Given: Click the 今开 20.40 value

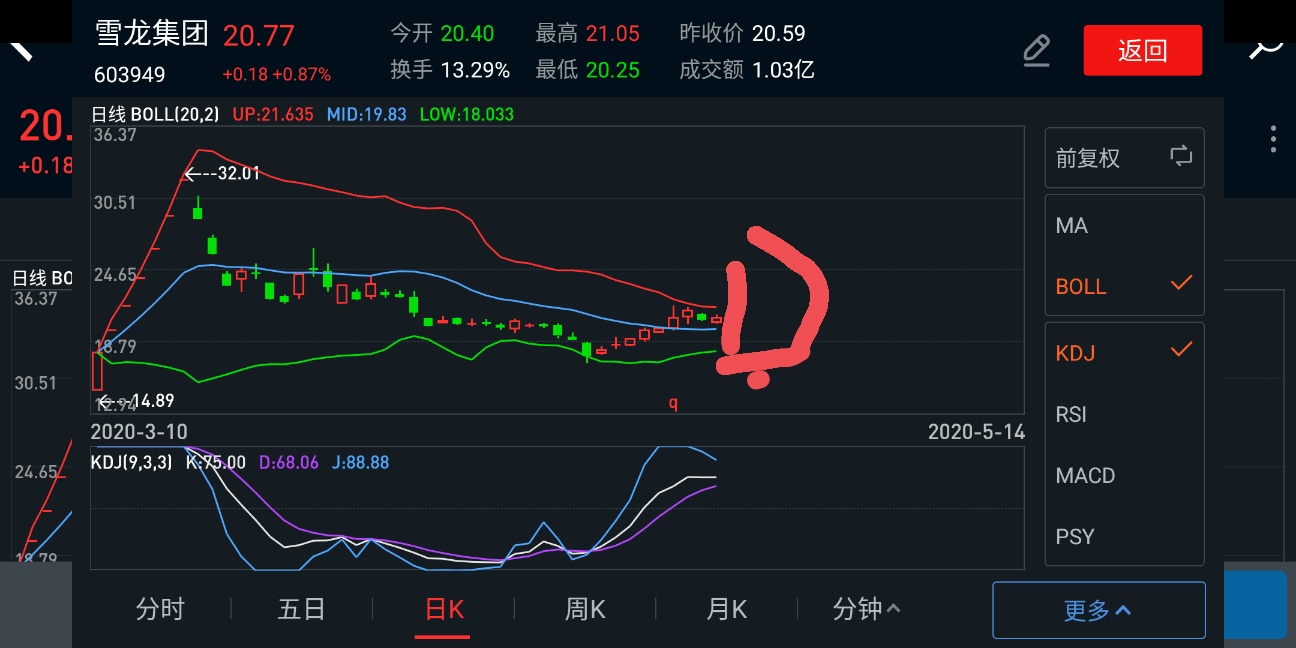Looking at the screenshot, I should click(x=467, y=33).
